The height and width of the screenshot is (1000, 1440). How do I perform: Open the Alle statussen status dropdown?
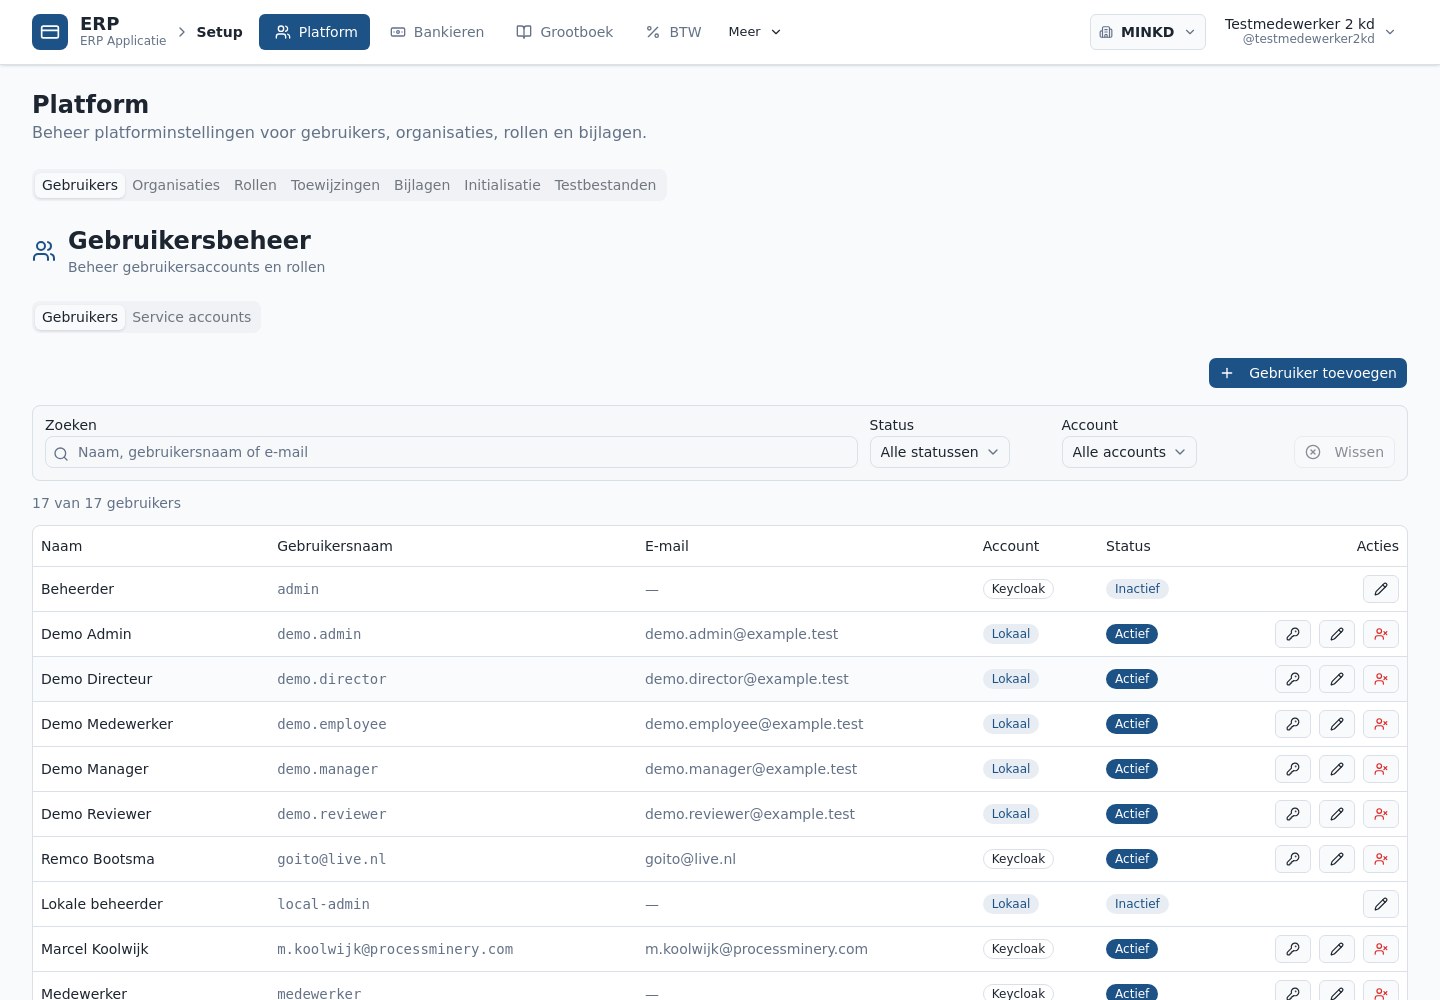[939, 452]
